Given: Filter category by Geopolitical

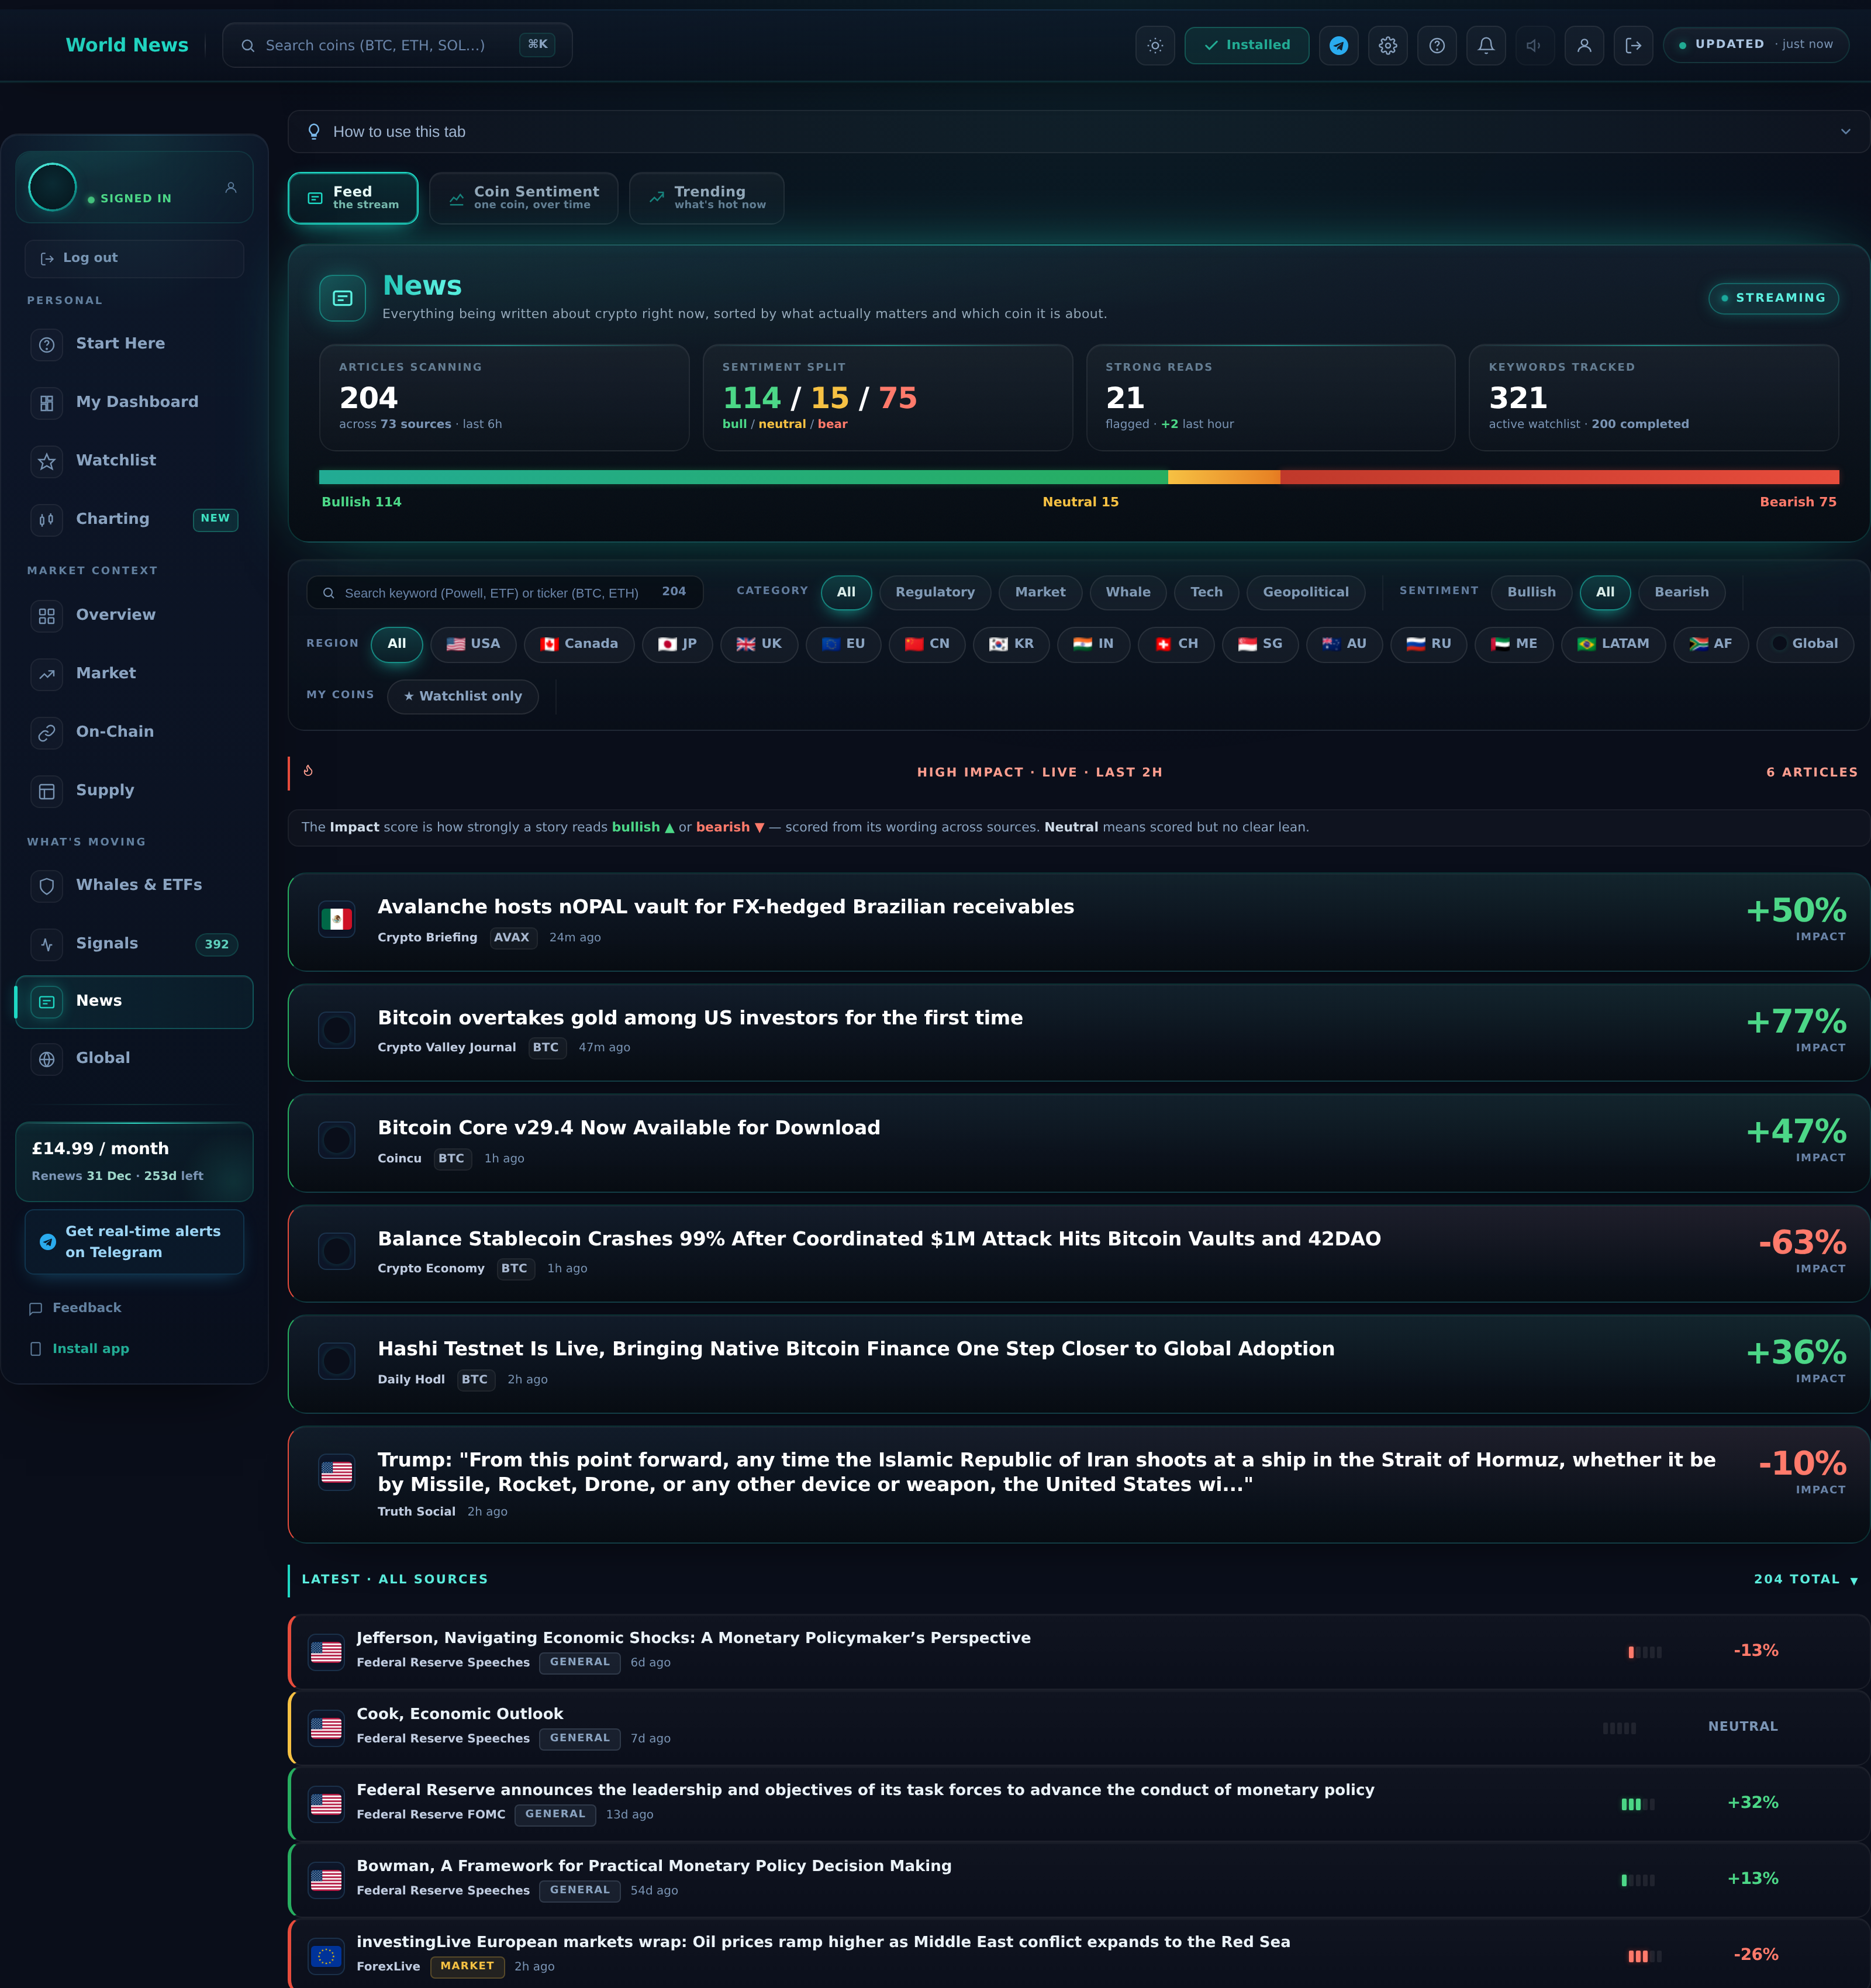Looking at the screenshot, I should [1305, 592].
